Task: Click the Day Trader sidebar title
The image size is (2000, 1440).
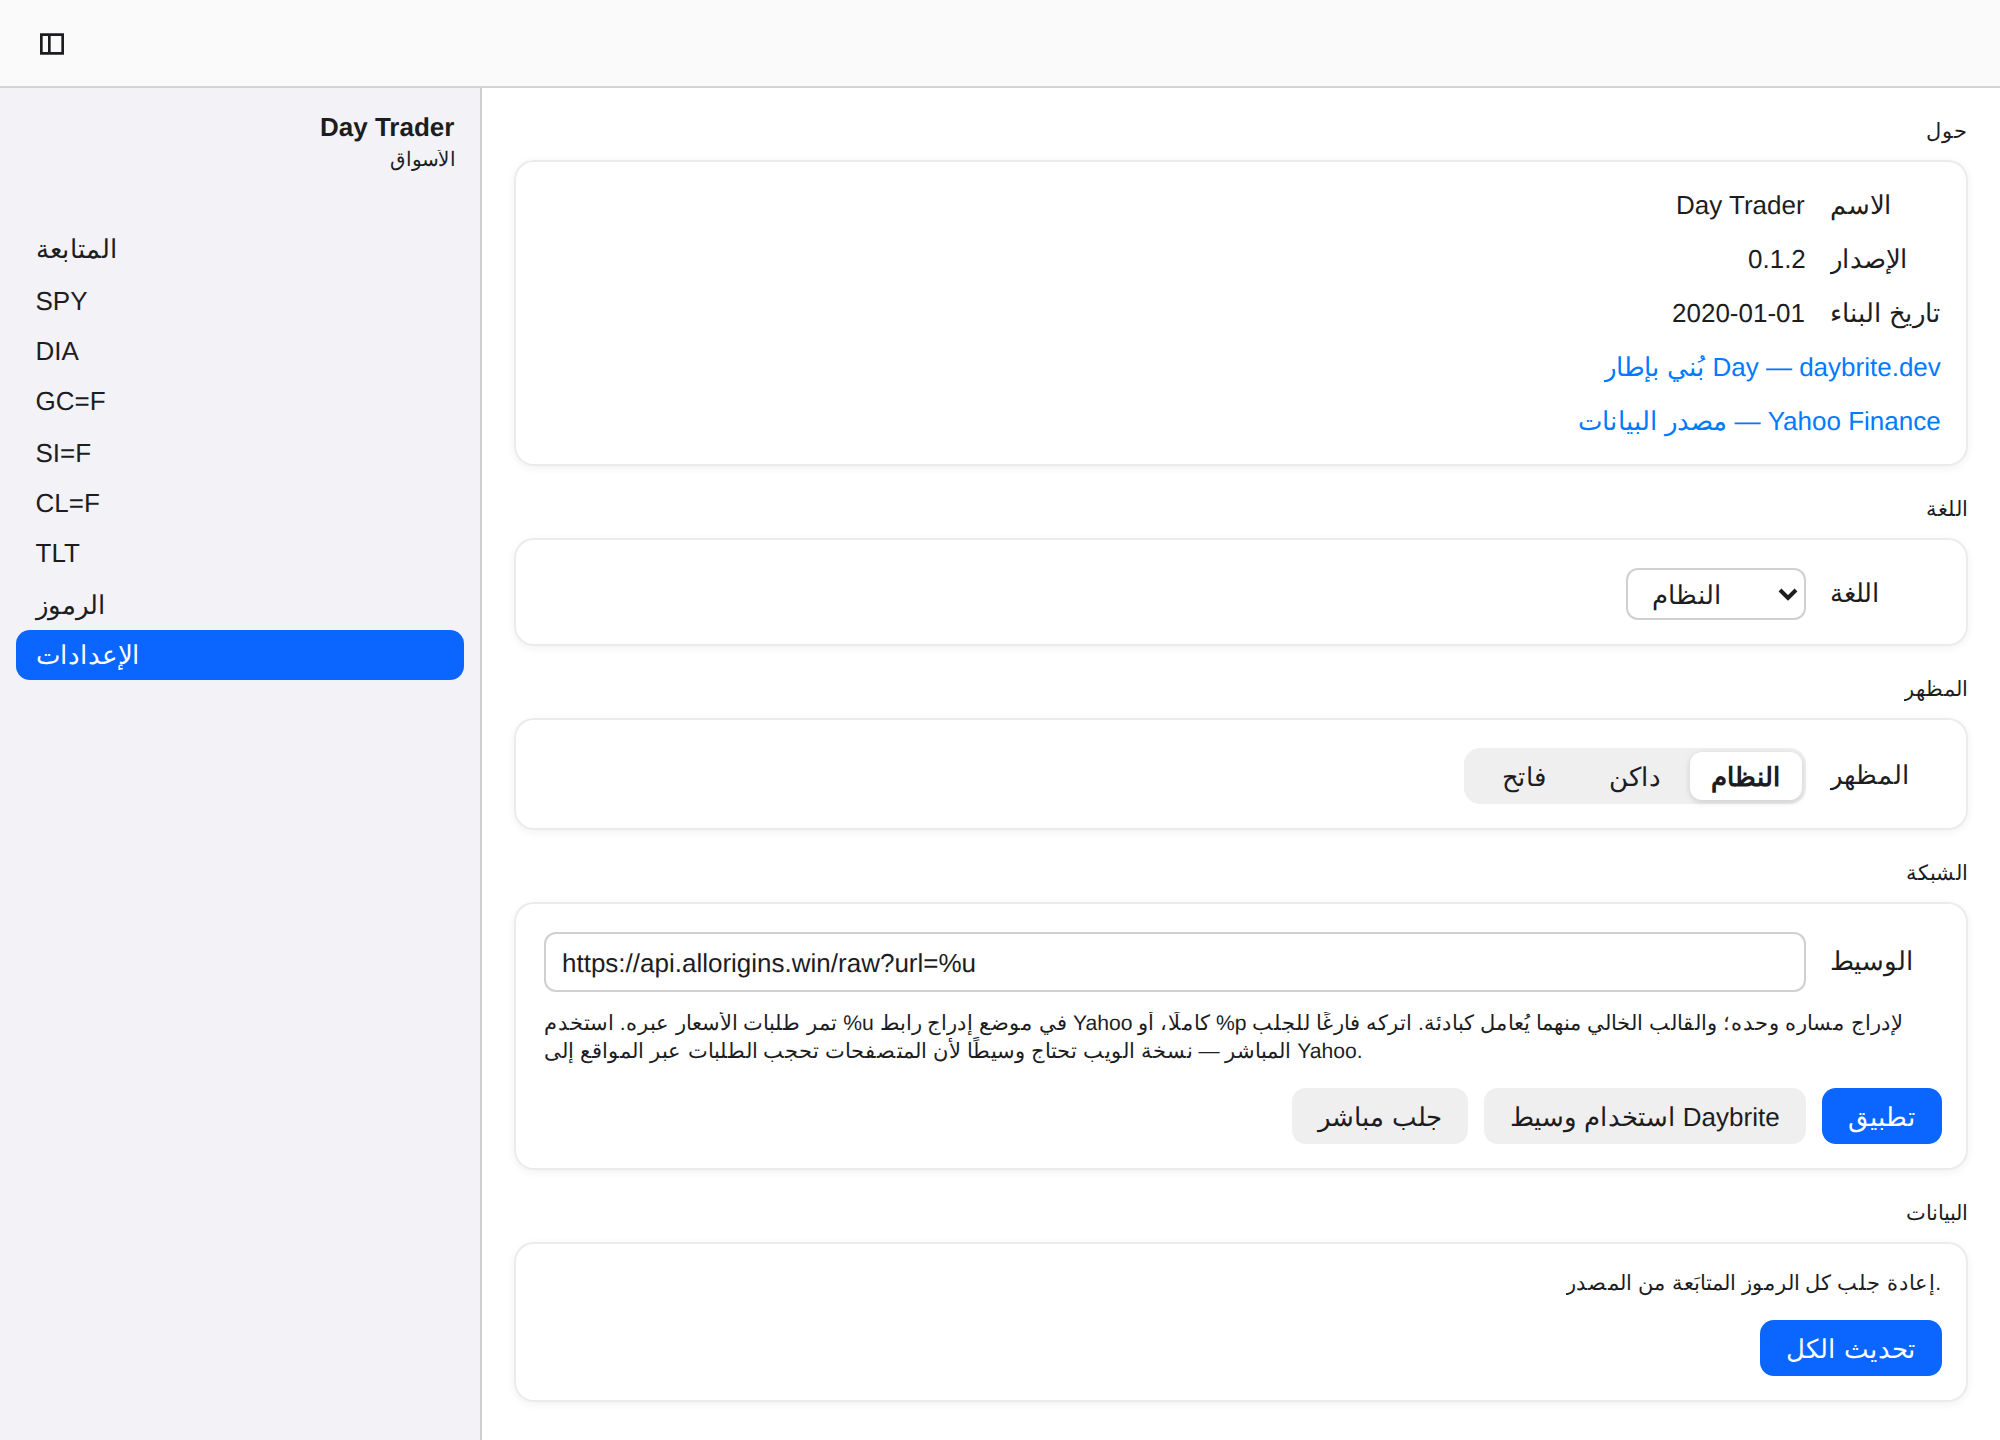Action: (387, 127)
